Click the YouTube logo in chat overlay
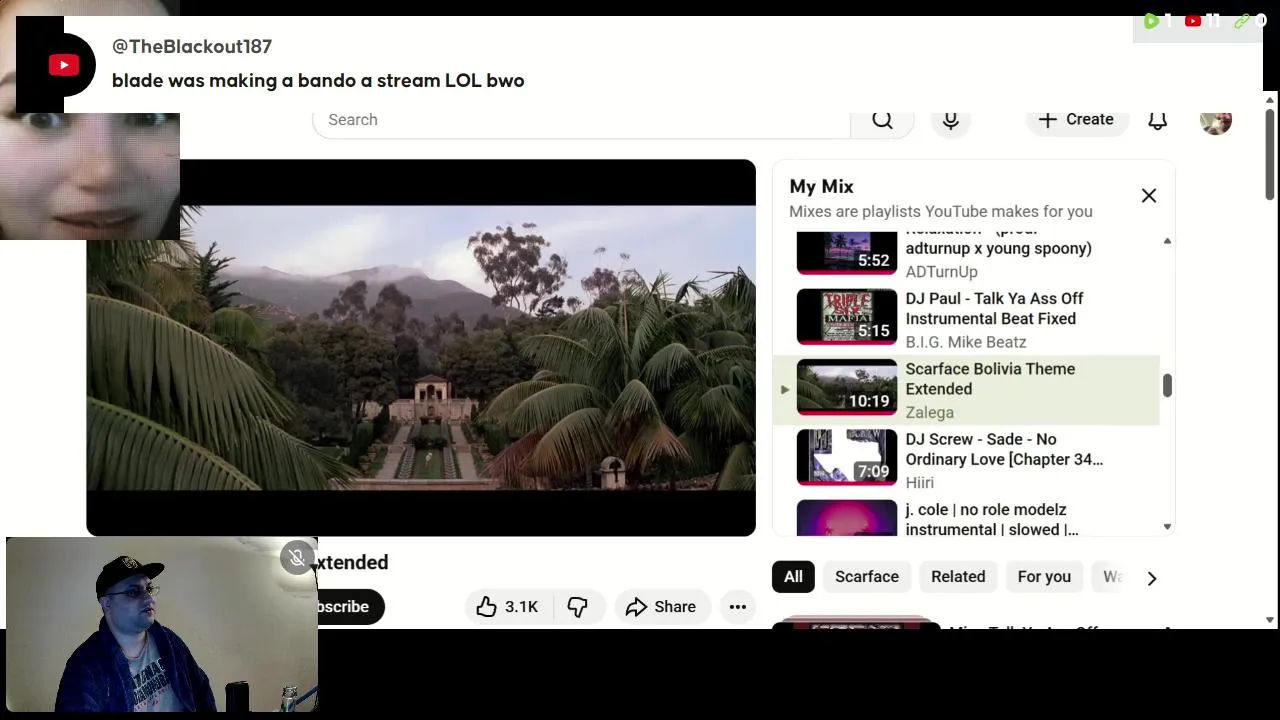Viewport: 1280px width, 720px height. (64, 66)
